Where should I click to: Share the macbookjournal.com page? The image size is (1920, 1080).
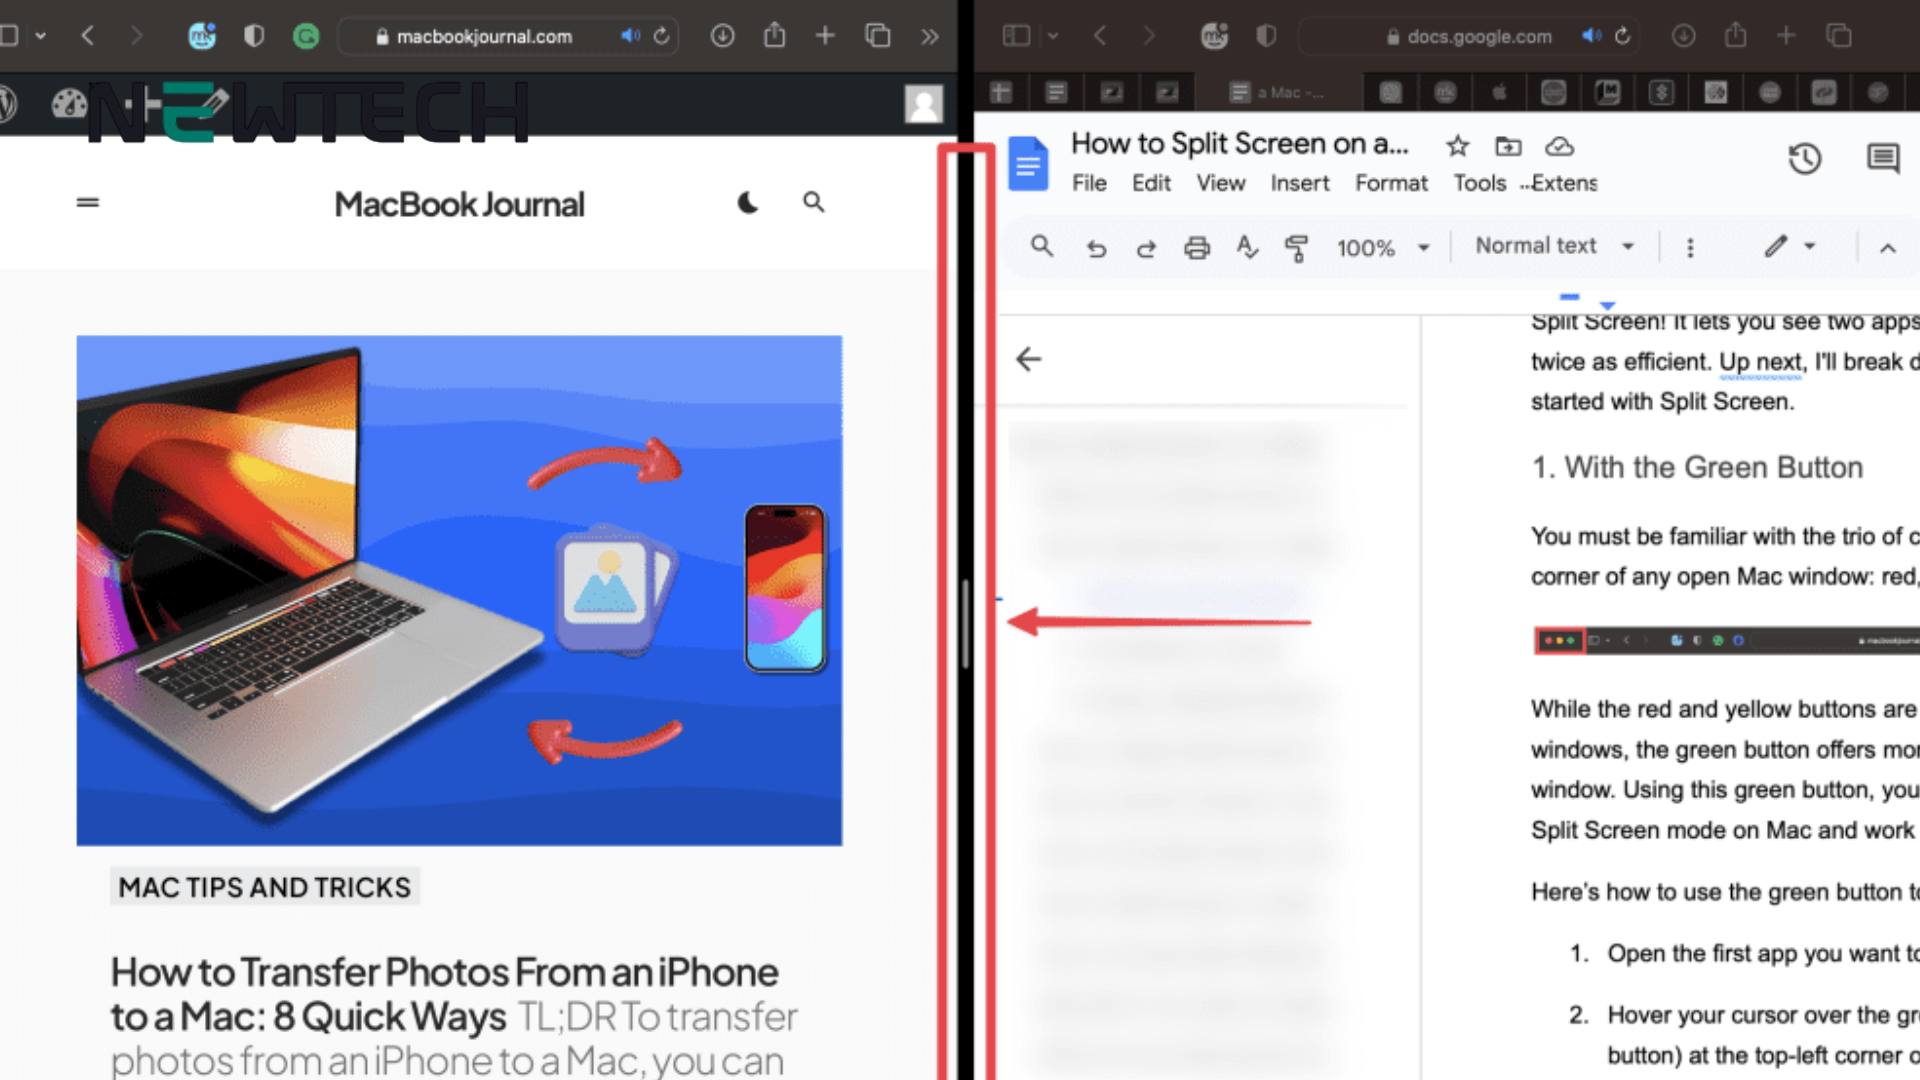point(774,35)
